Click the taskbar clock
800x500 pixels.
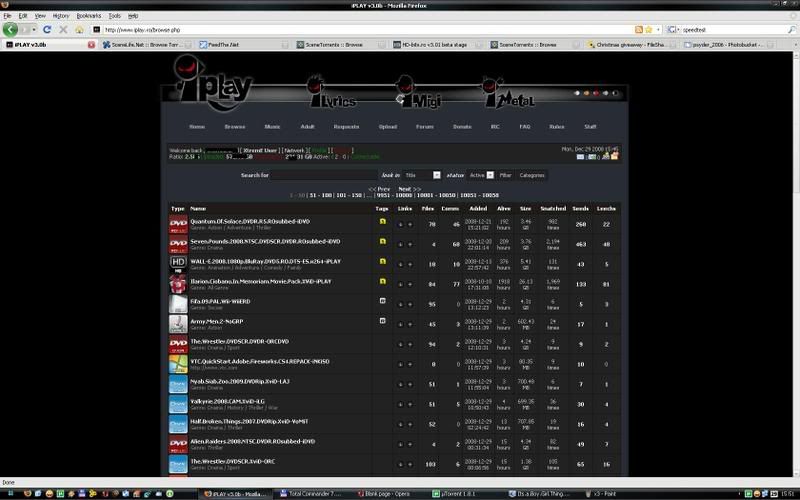point(787,493)
